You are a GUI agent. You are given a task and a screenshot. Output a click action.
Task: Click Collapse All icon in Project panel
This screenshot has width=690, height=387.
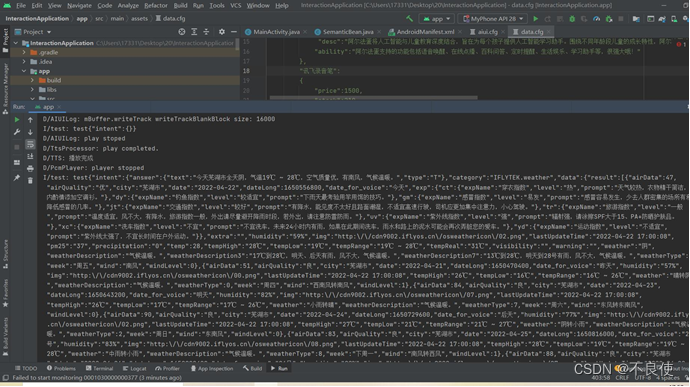206,32
